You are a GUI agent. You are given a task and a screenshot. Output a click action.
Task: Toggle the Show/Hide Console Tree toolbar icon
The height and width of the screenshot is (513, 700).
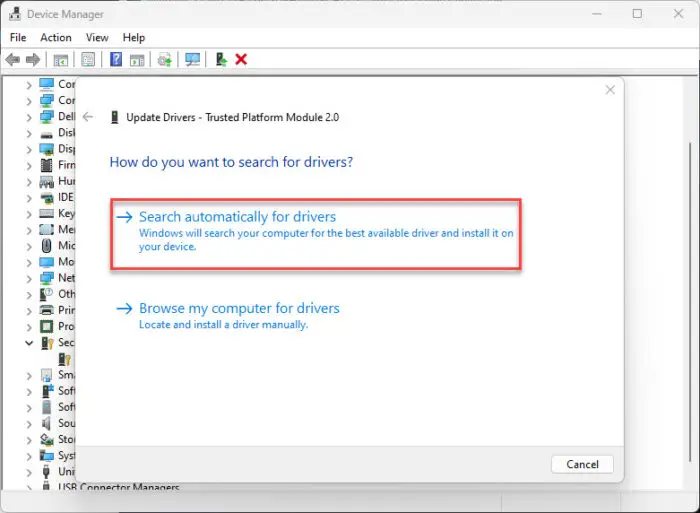pyautogui.click(x=61, y=60)
